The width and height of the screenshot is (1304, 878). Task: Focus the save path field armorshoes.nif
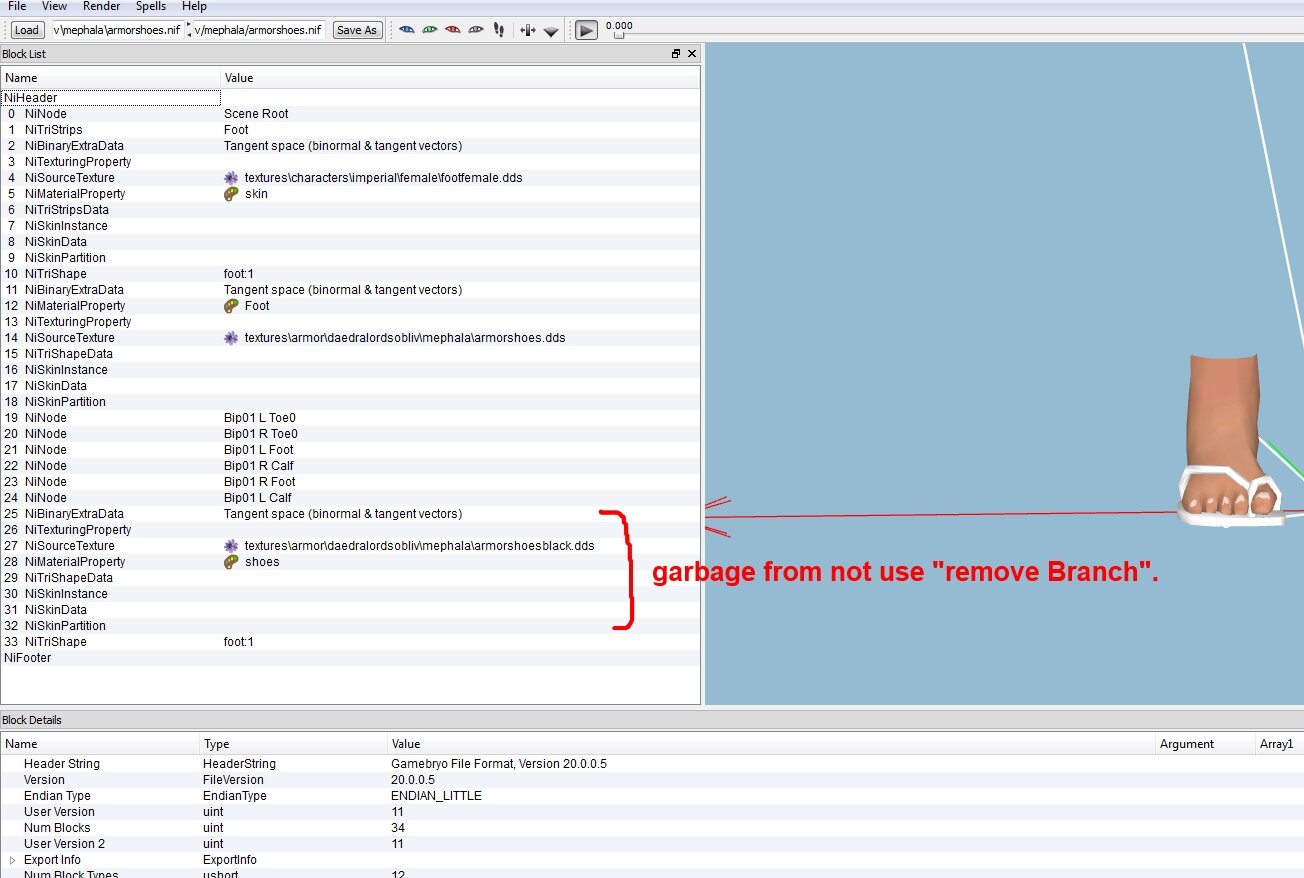259,30
